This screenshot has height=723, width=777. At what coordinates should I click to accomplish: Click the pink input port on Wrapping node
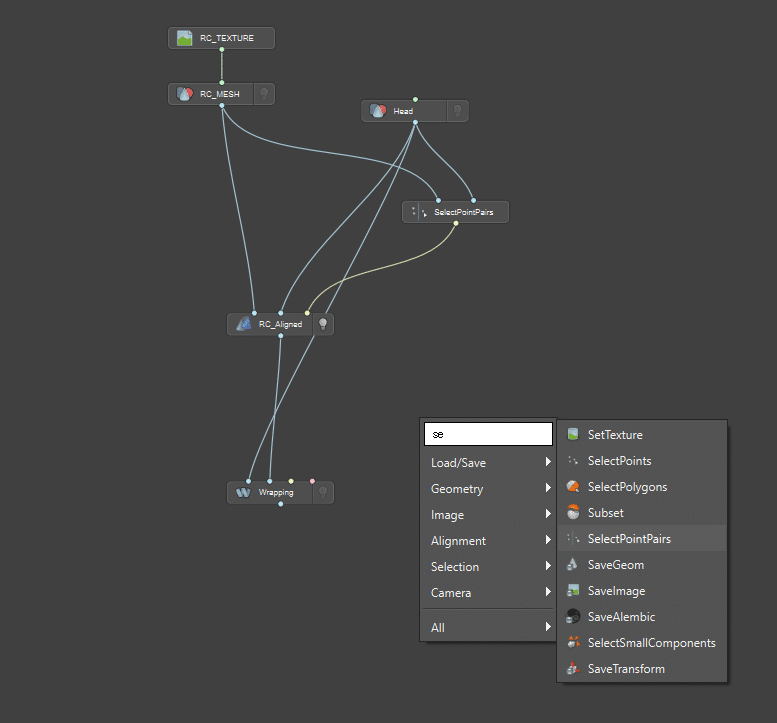(x=312, y=481)
